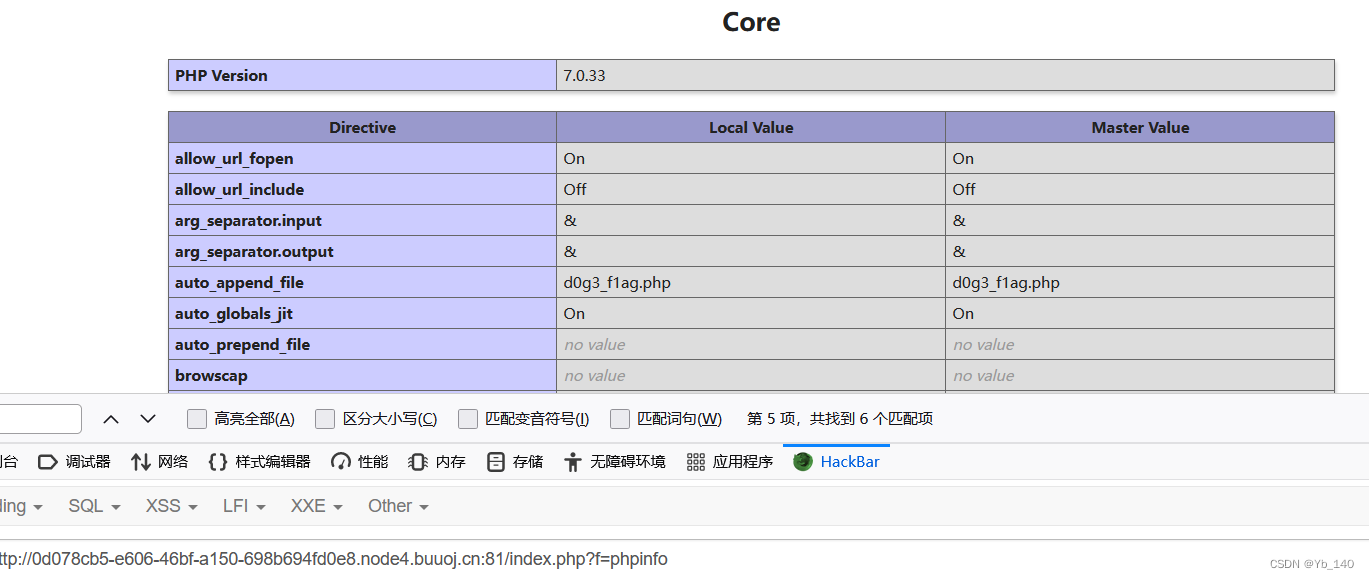The height and width of the screenshot is (579, 1369).
Task: Check the 区分大小写 option
Action: (x=325, y=419)
